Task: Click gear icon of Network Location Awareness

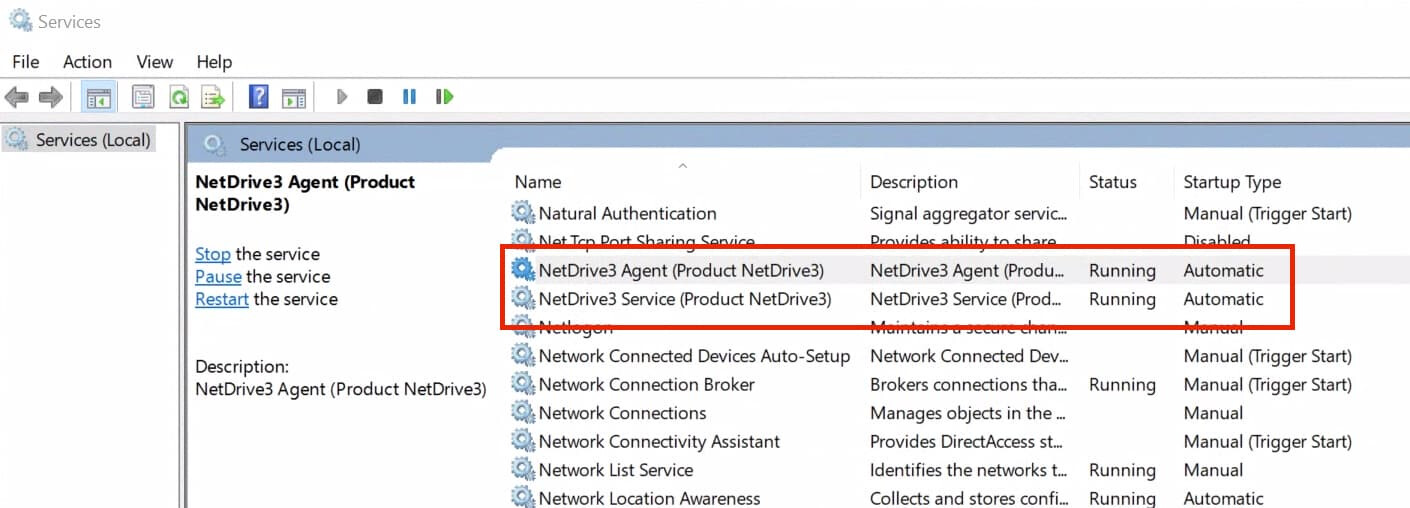Action: click(523, 497)
